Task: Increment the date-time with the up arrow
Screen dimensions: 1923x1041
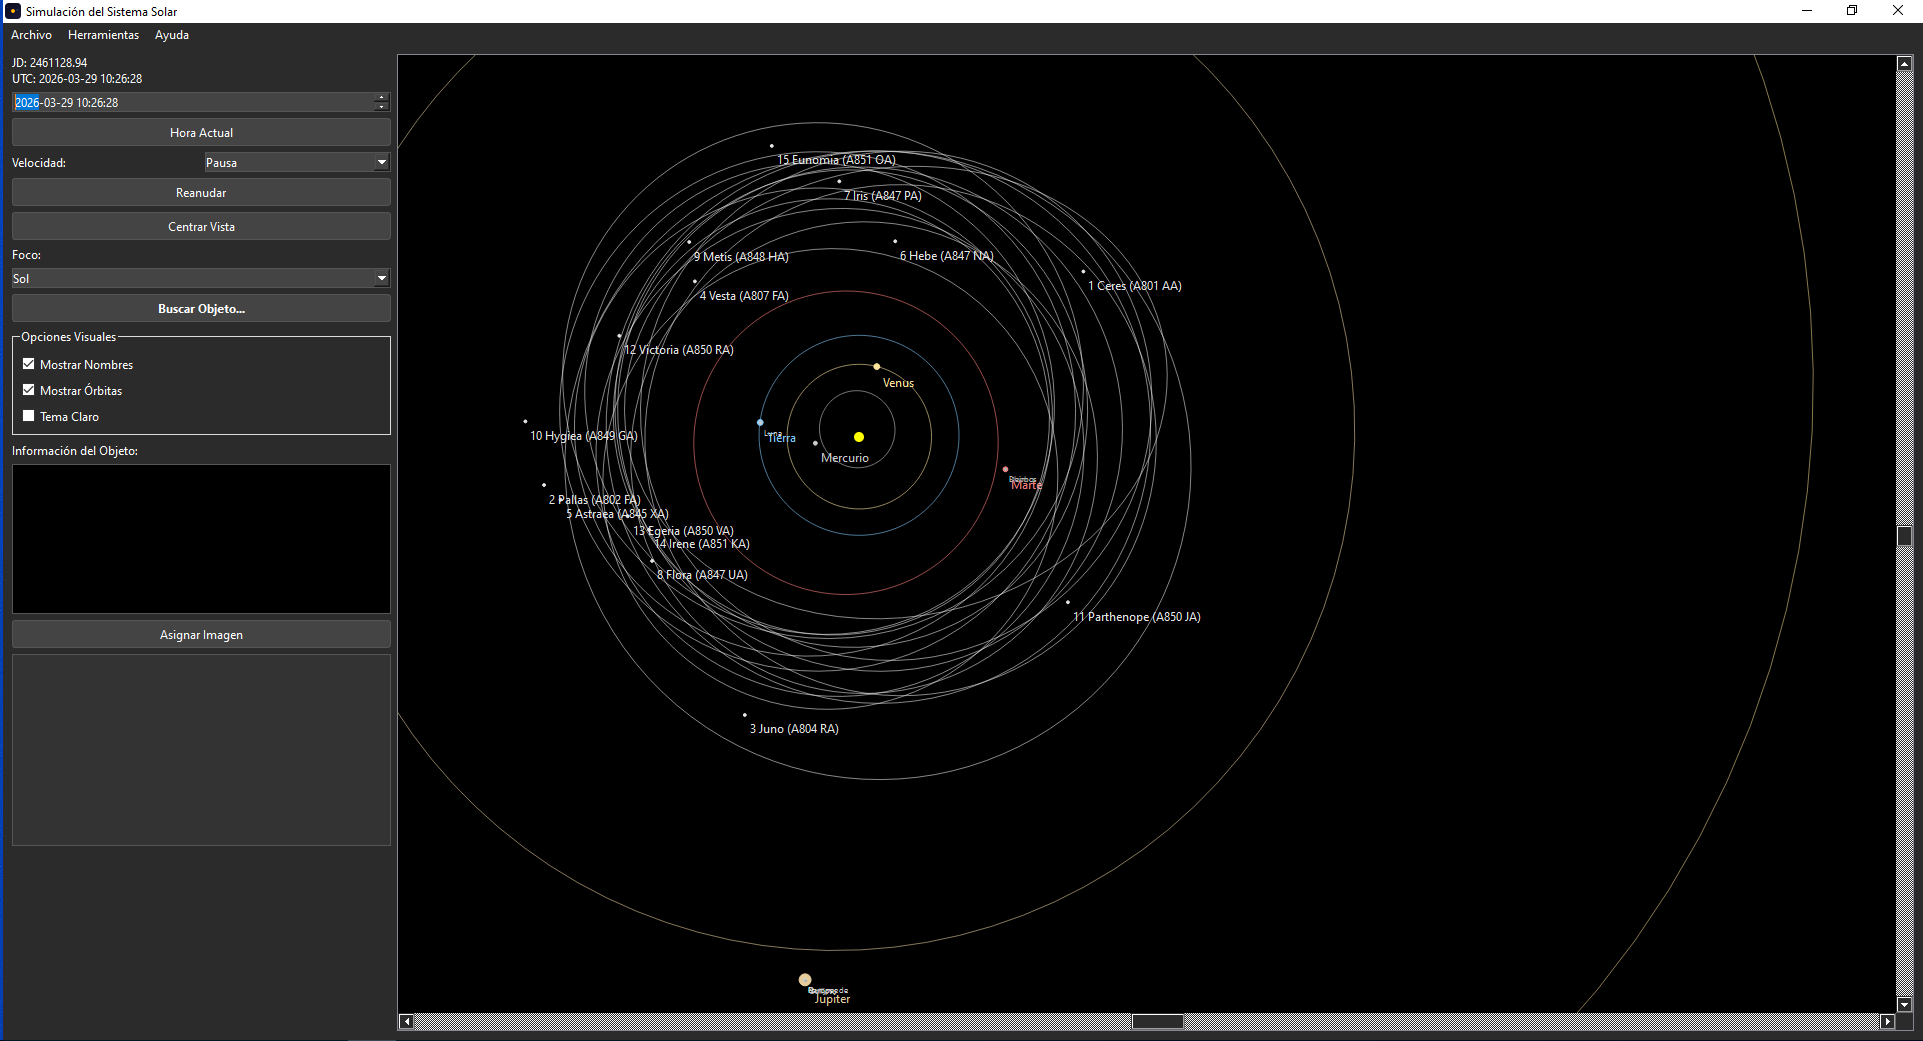Action: click(x=382, y=98)
